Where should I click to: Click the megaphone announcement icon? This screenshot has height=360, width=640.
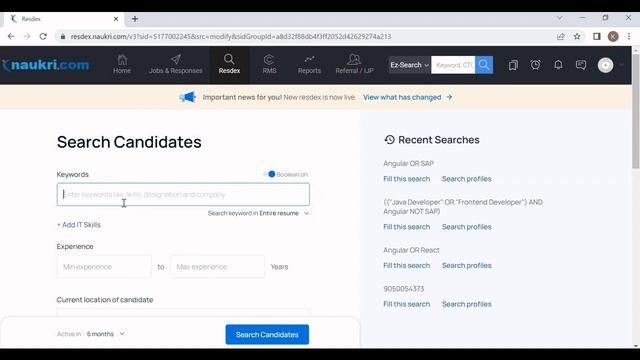(x=188, y=97)
